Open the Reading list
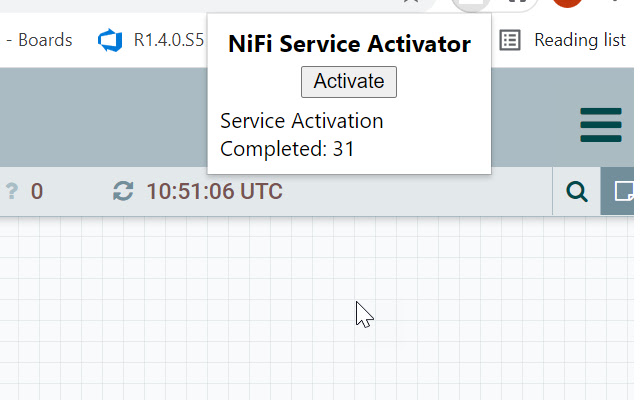The image size is (640, 400). [x=562, y=40]
